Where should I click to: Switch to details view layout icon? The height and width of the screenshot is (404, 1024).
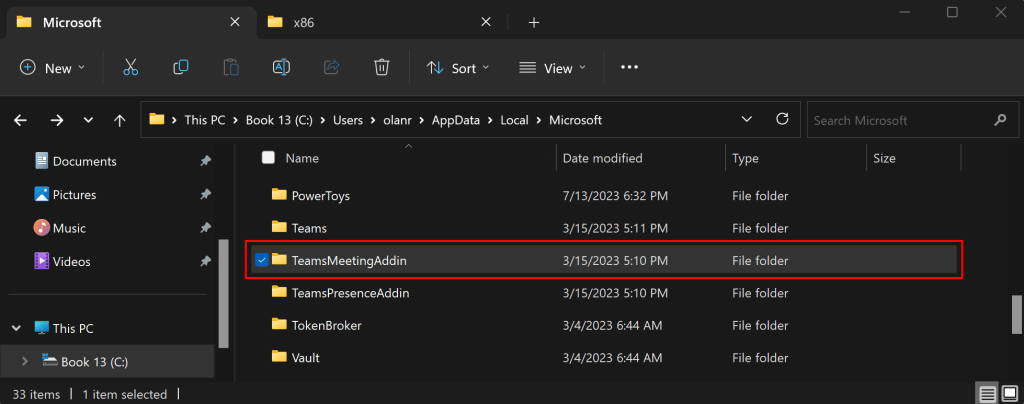pos(986,394)
